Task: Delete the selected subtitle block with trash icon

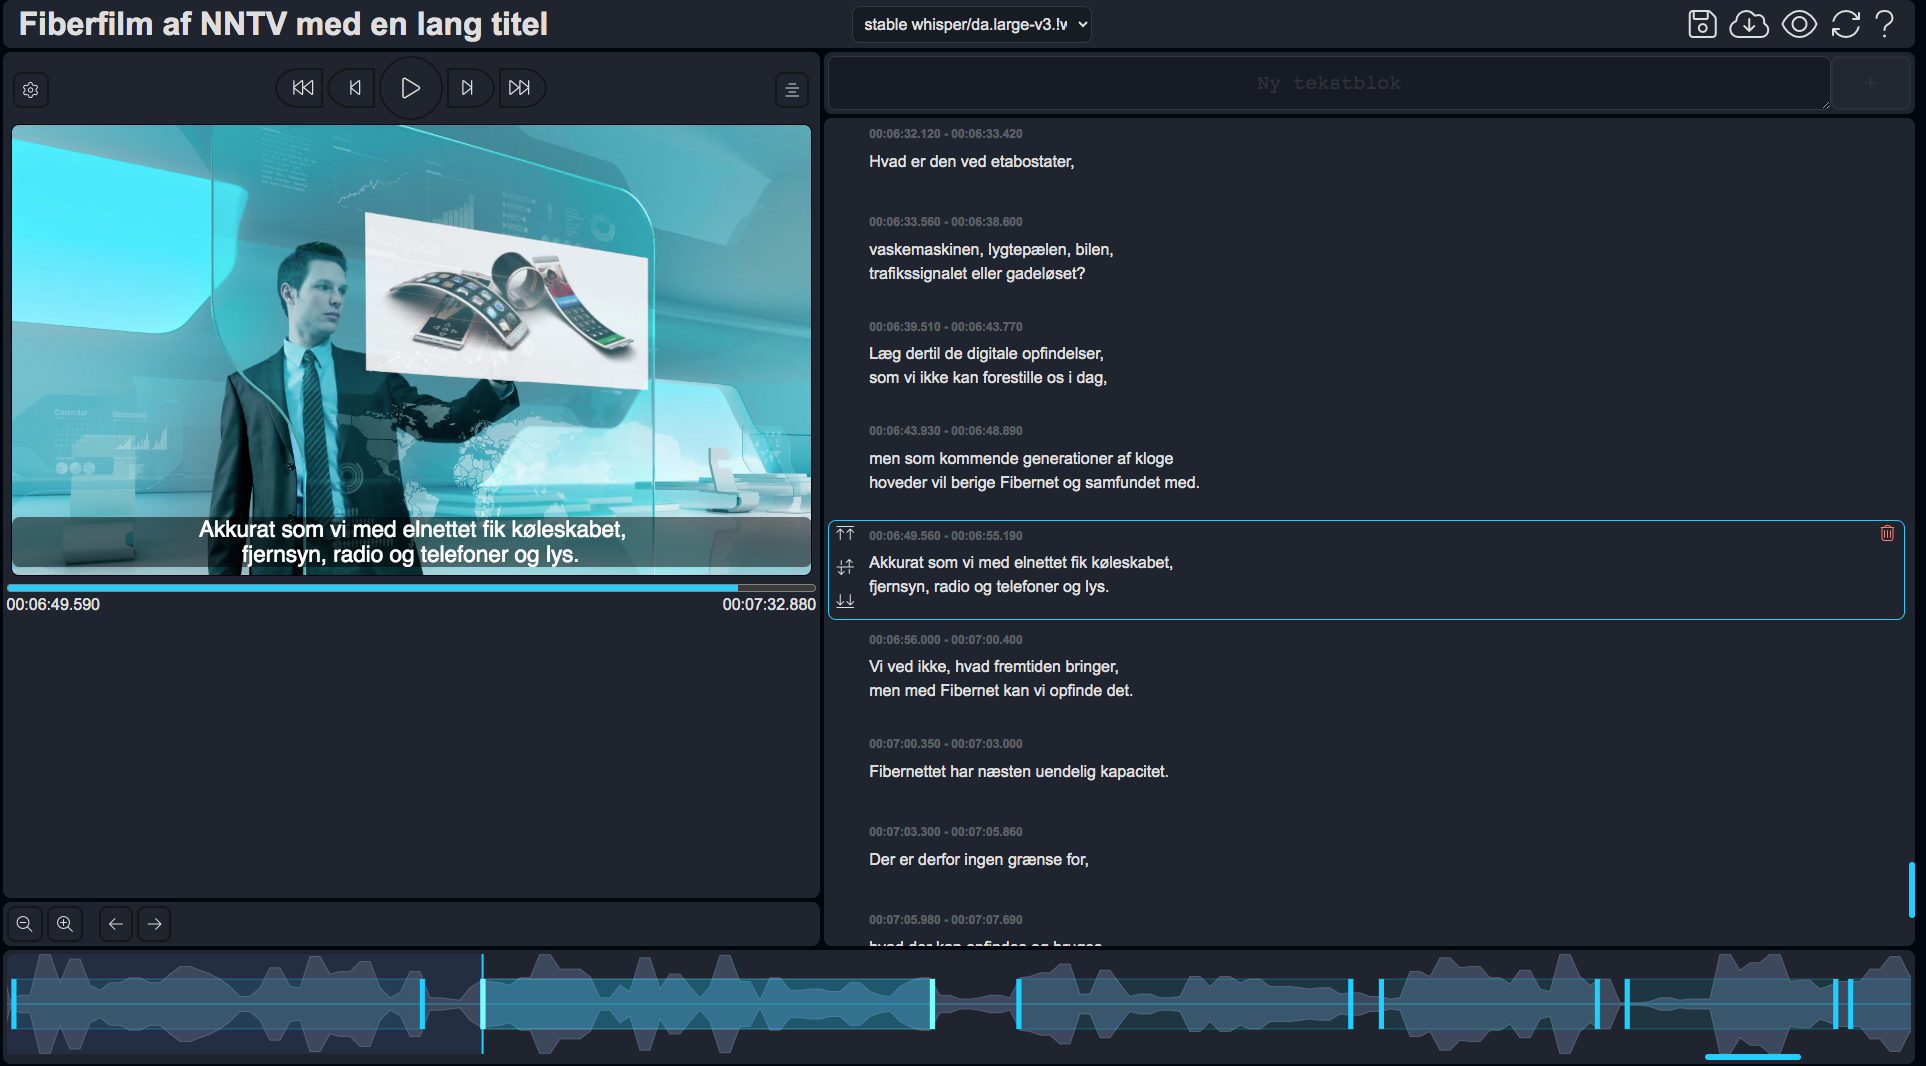Action: click(1887, 534)
